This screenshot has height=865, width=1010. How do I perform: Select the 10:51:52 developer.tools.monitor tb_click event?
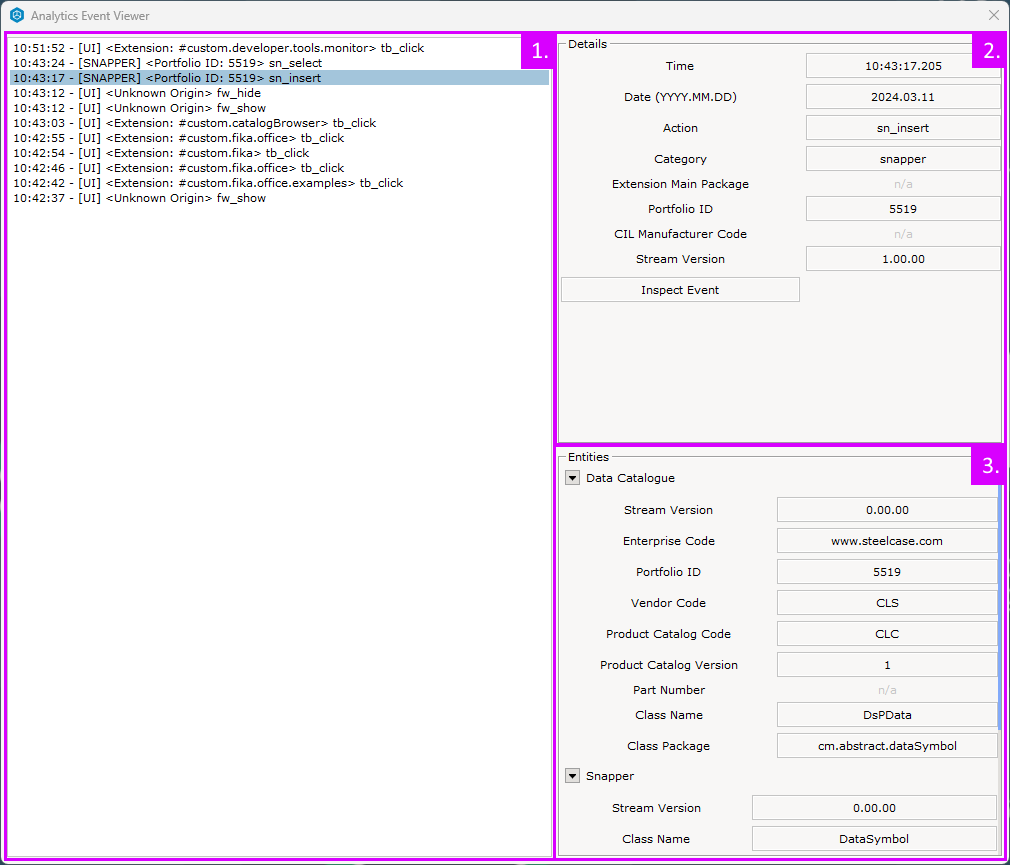280,48
